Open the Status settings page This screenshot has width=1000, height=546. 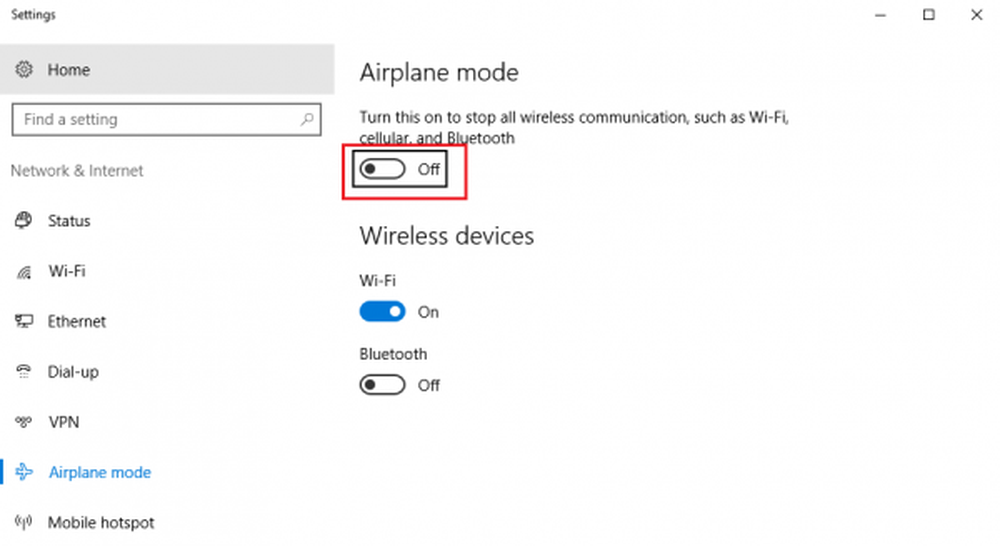pos(69,221)
